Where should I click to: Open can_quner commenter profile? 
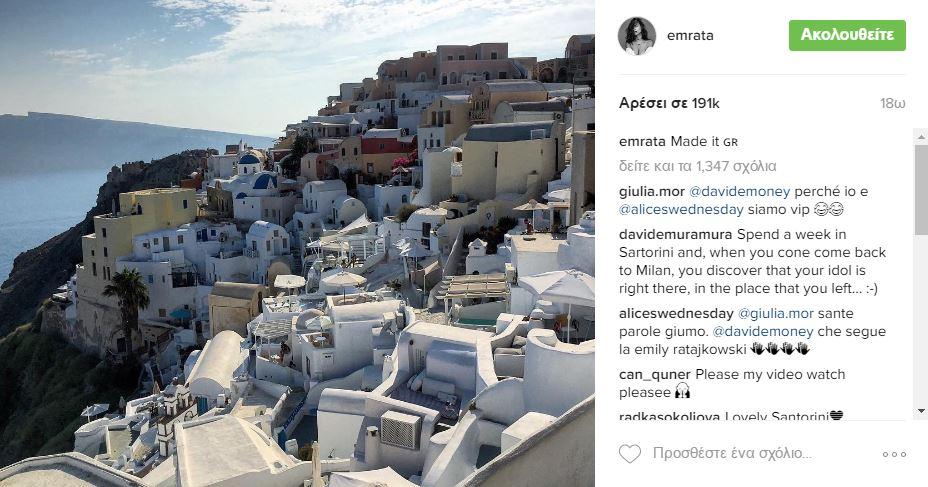click(x=655, y=375)
